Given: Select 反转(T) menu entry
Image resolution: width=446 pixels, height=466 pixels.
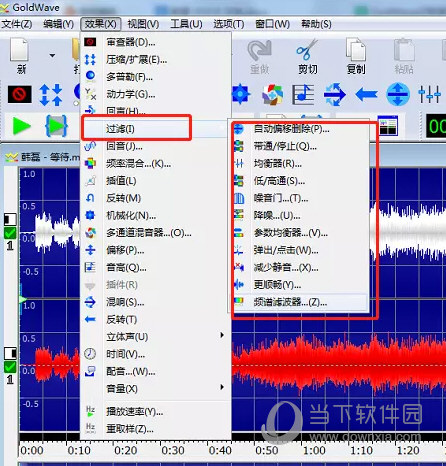Looking at the screenshot, I should pos(155,319).
